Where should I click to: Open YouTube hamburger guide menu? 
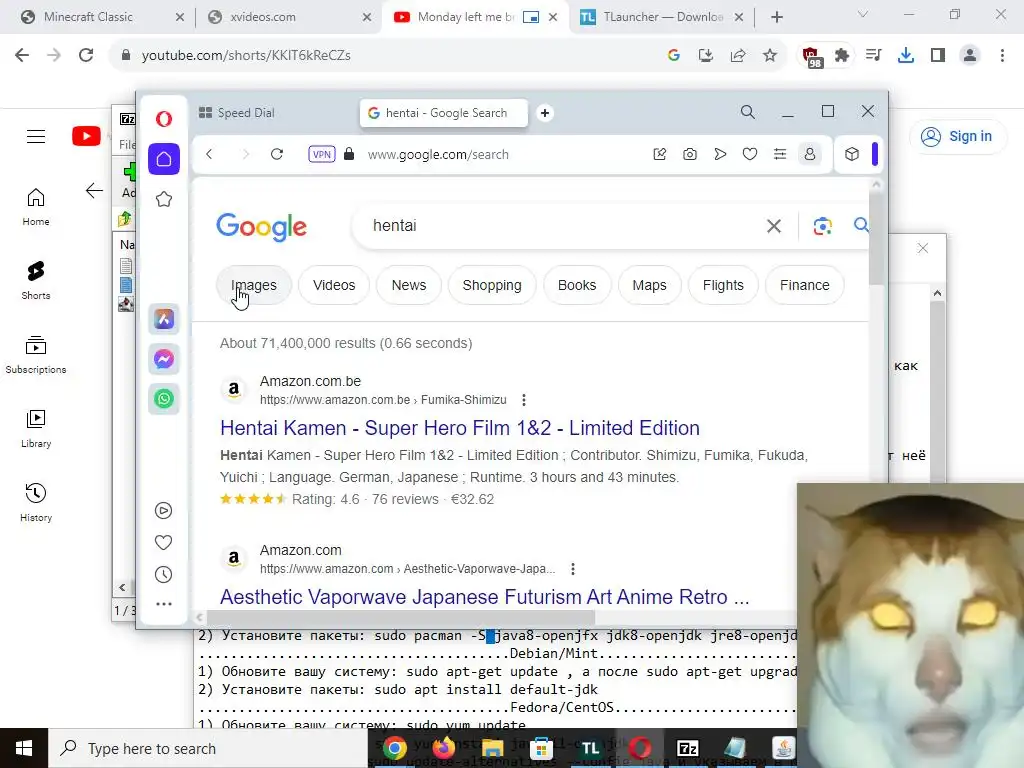click(x=36, y=136)
